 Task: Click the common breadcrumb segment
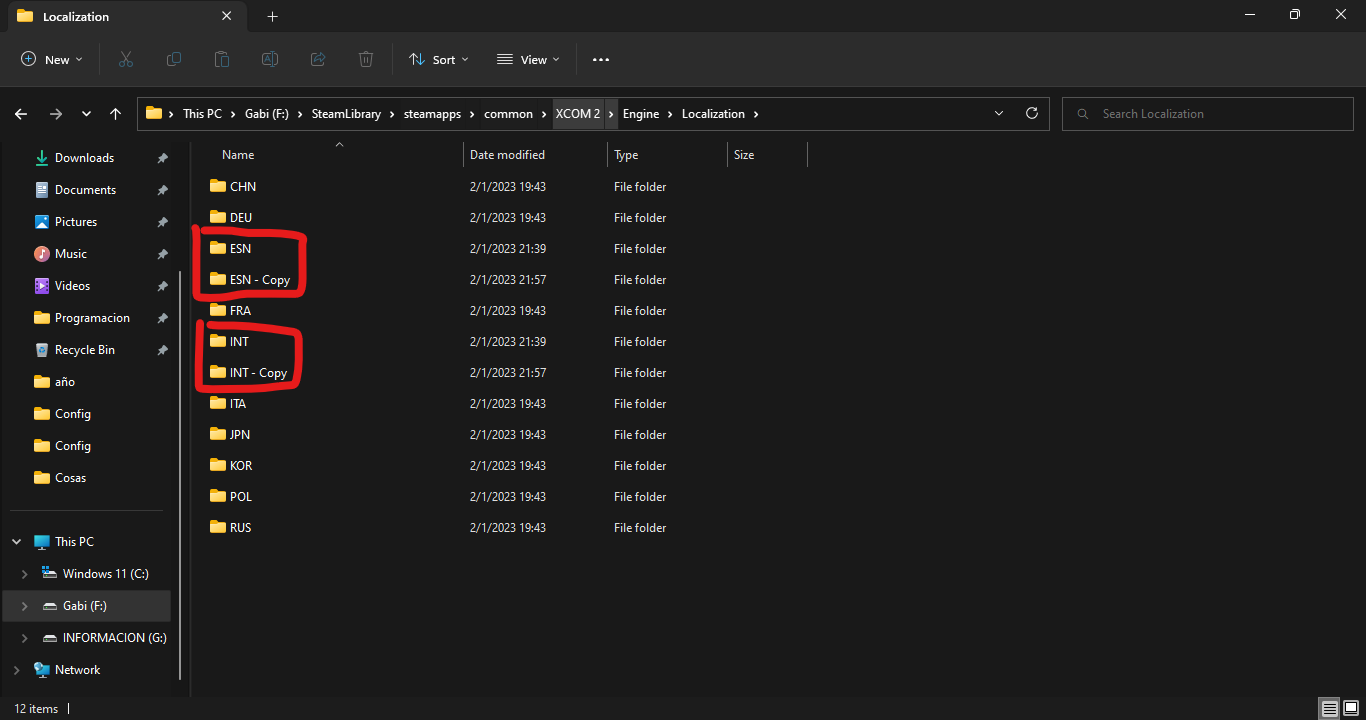[x=508, y=114]
